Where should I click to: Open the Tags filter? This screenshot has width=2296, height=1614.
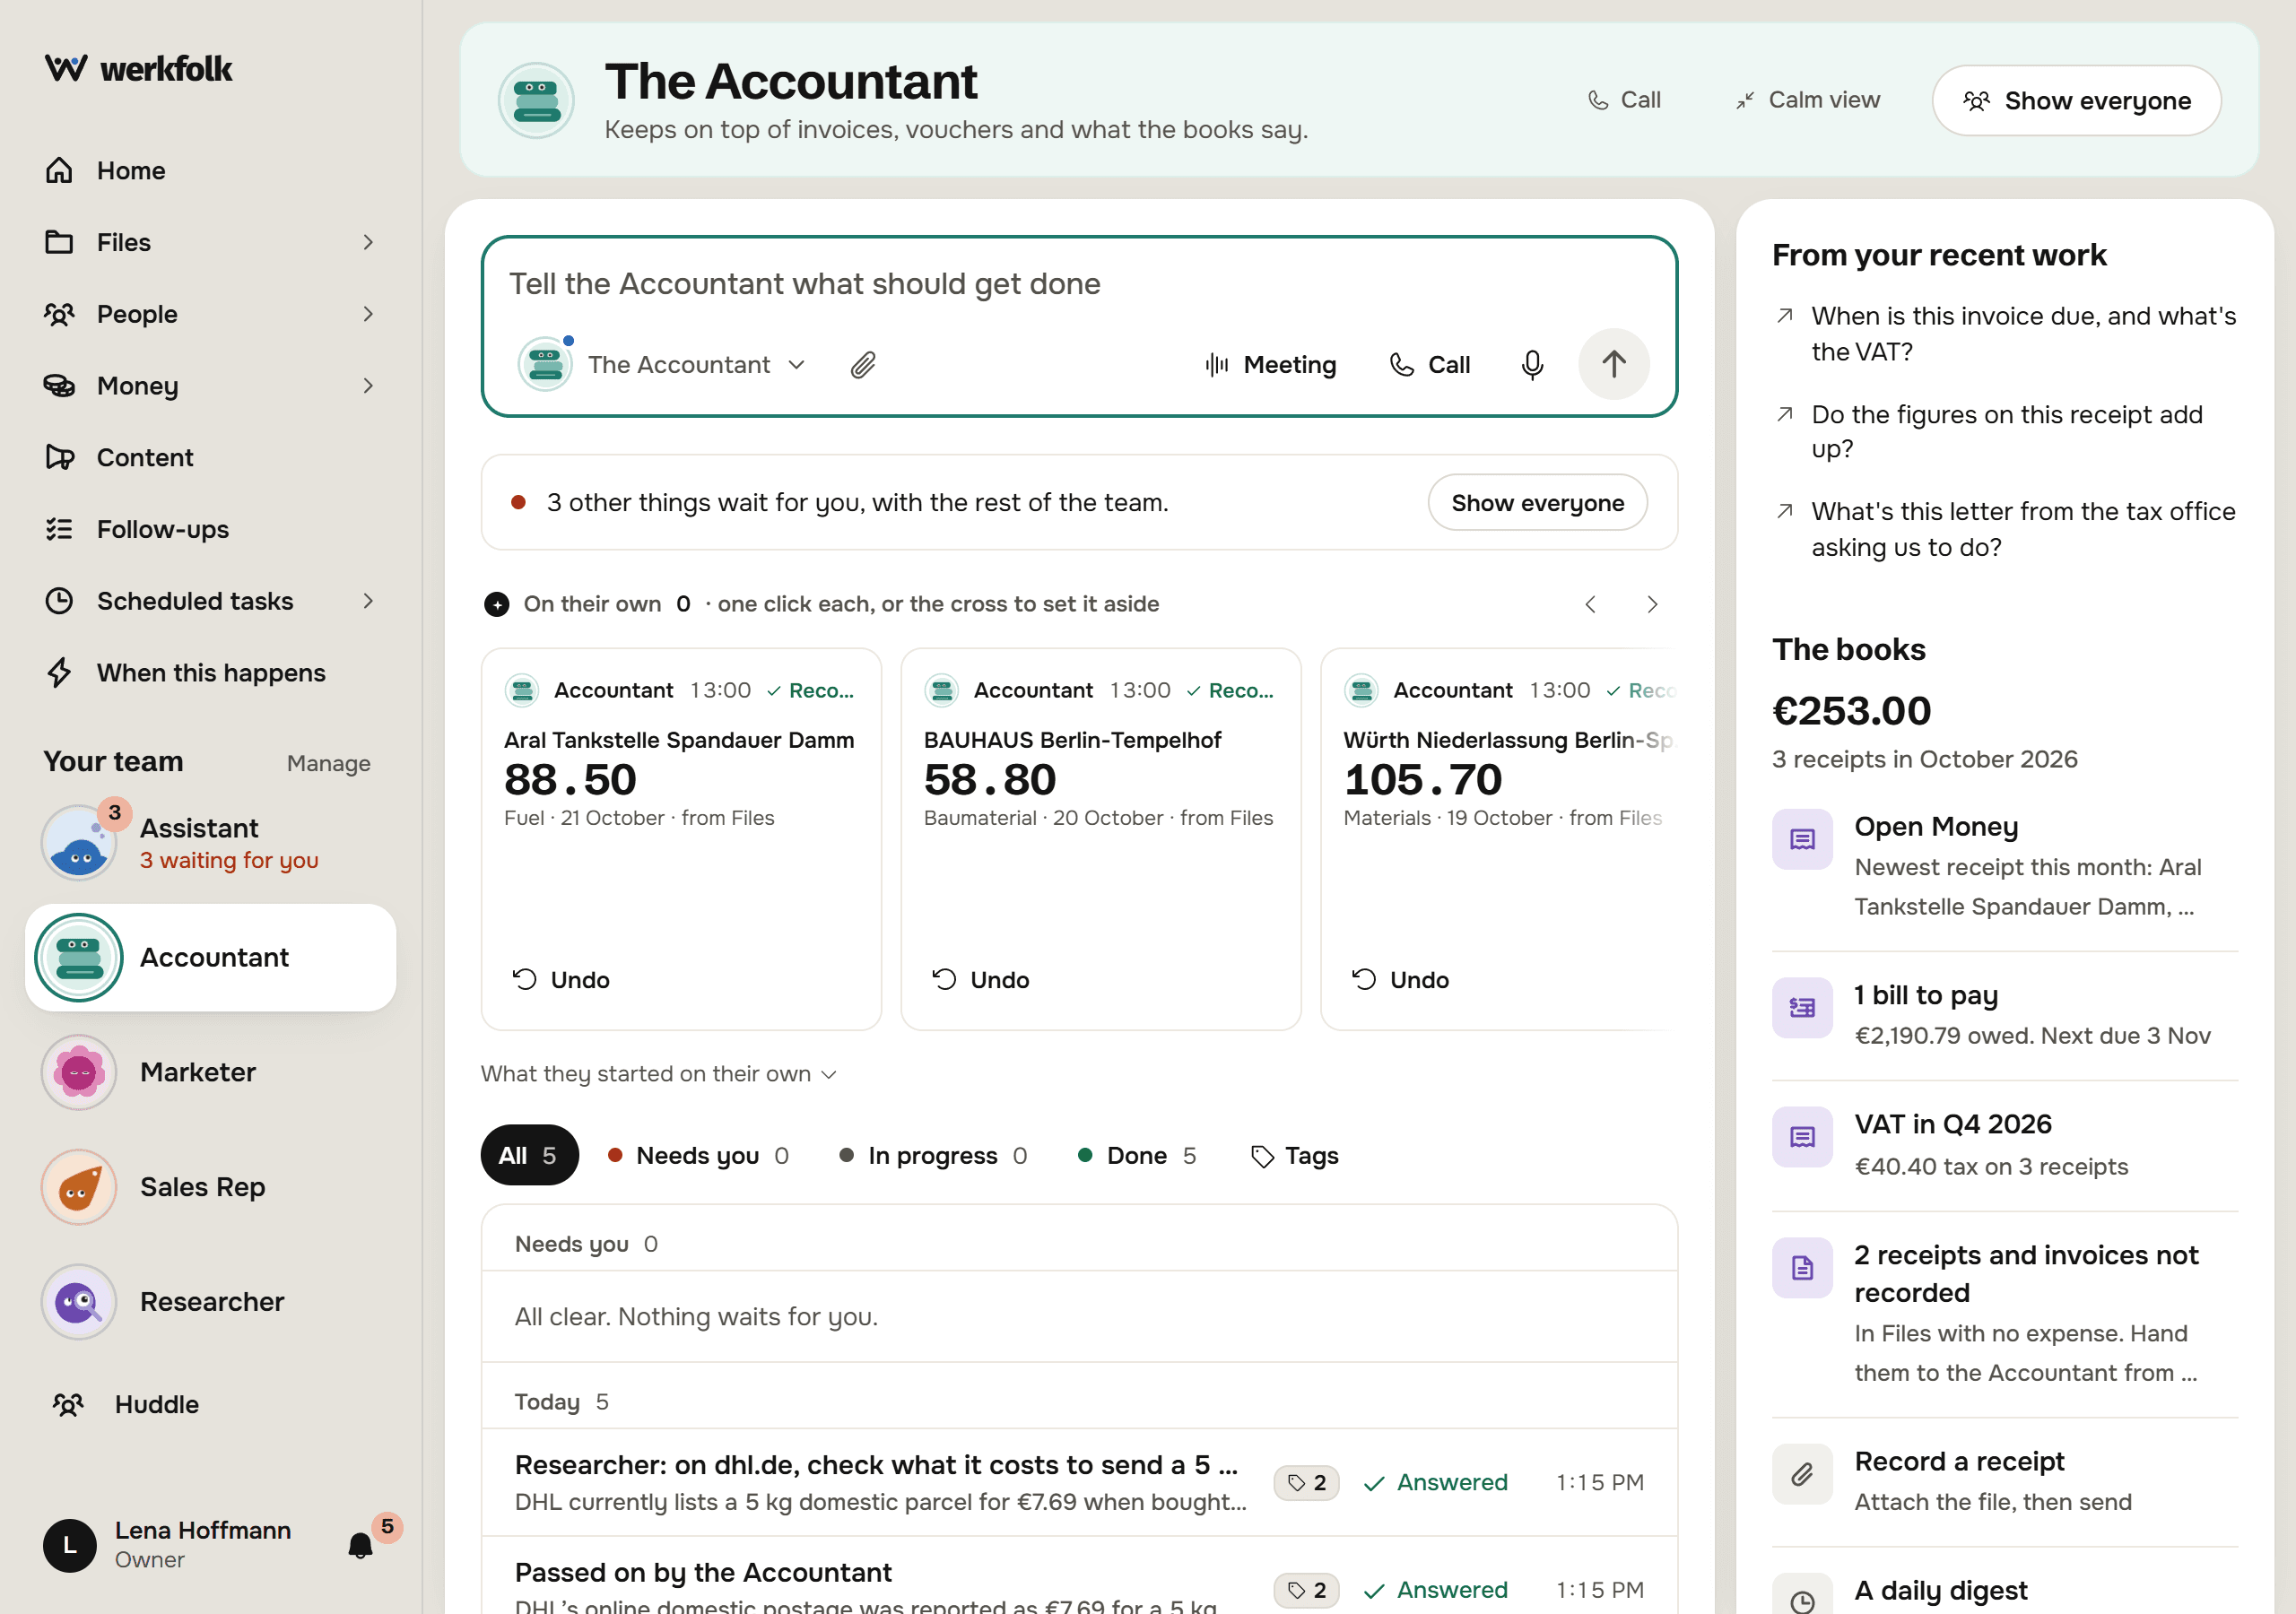(x=1294, y=1155)
